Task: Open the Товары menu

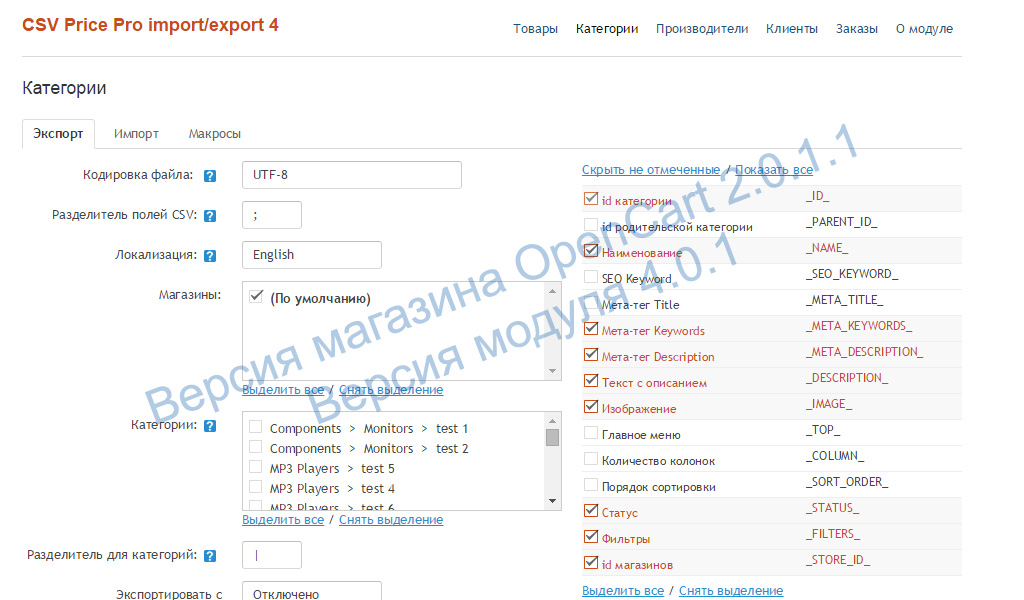Action: [x=536, y=29]
